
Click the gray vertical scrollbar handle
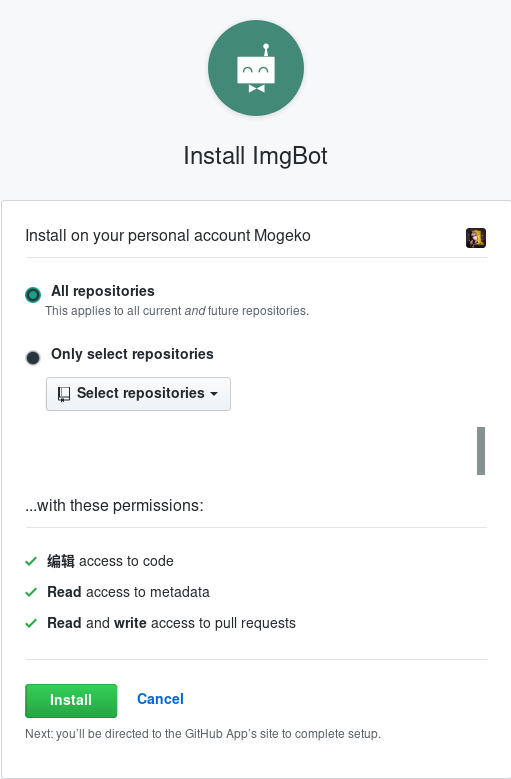pos(481,451)
